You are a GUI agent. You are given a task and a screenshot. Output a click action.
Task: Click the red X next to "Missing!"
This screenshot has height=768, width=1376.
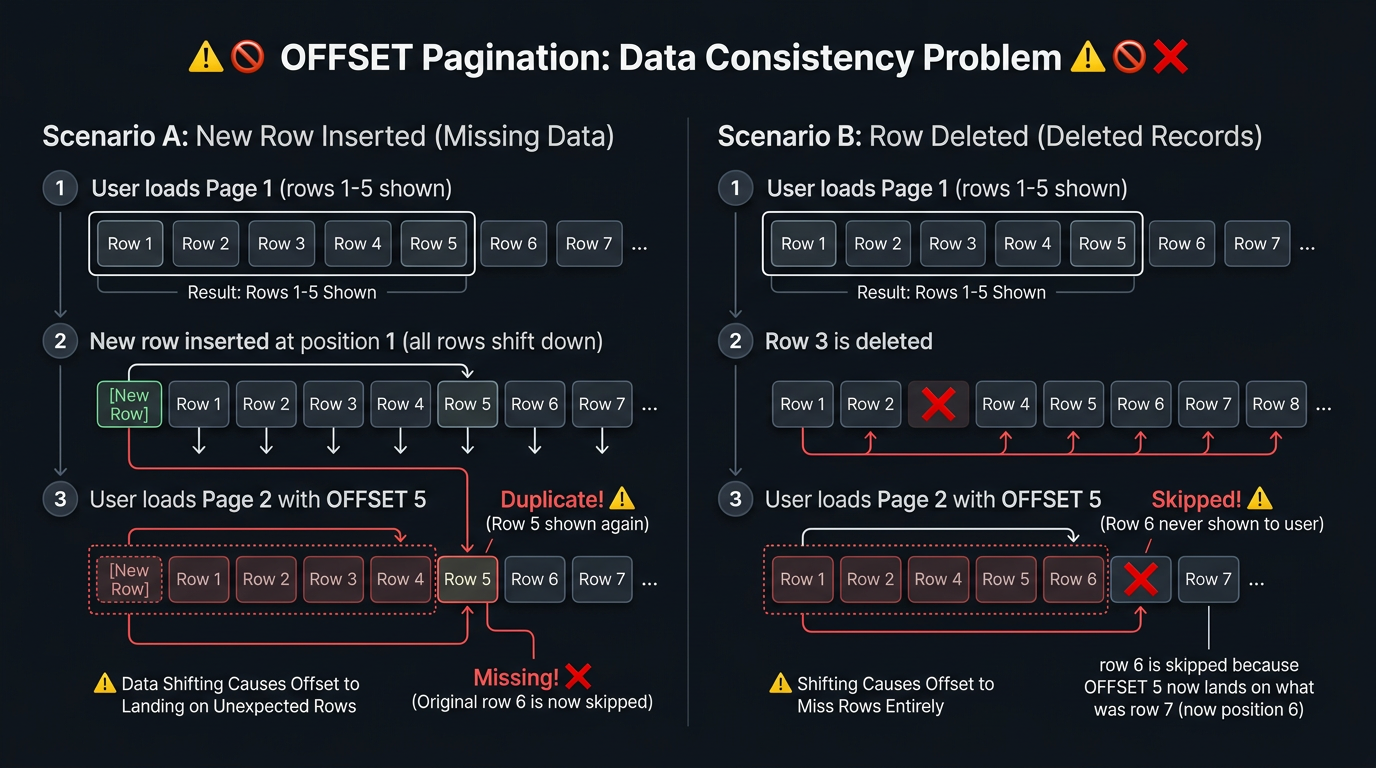pyautogui.click(x=578, y=677)
